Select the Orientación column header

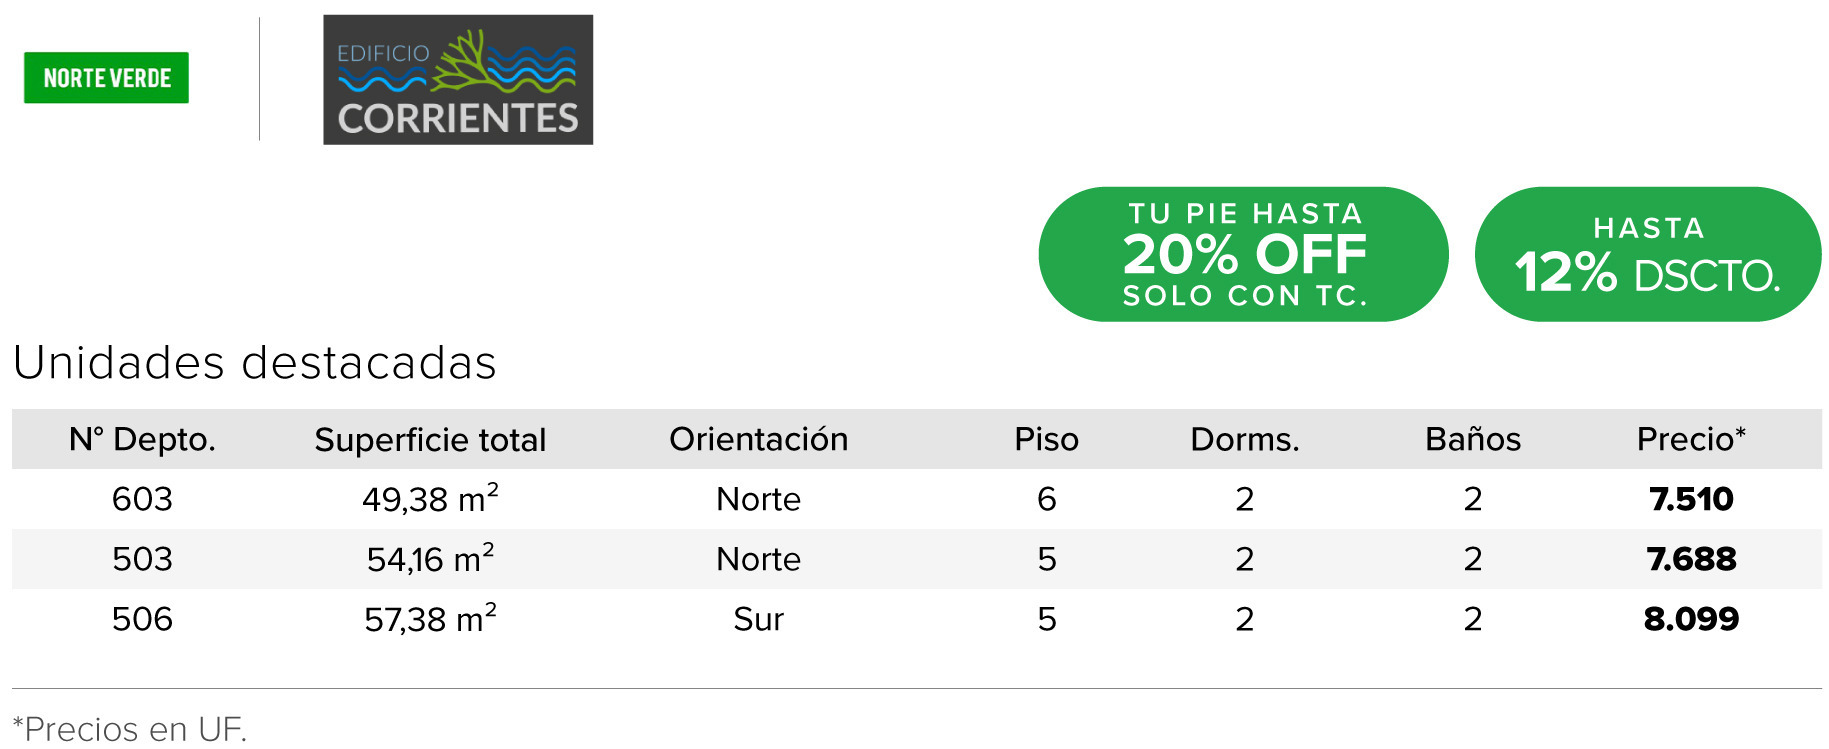(759, 439)
